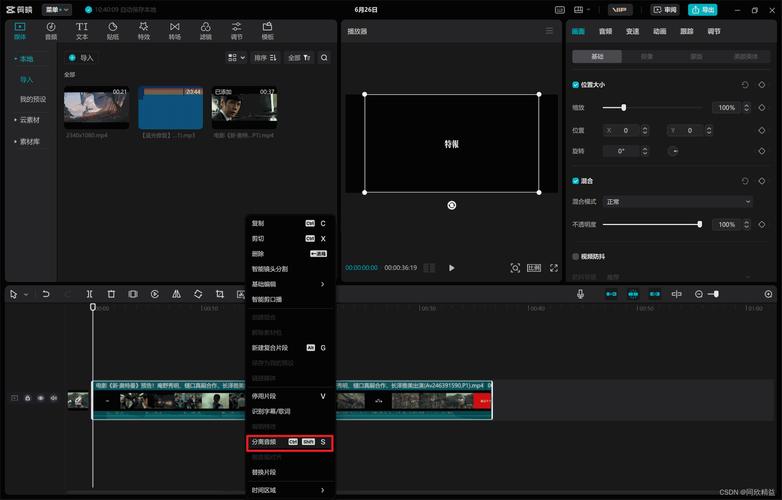Open the Effects (特效) panel
The height and width of the screenshot is (500, 782).
pyautogui.click(x=143, y=30)
